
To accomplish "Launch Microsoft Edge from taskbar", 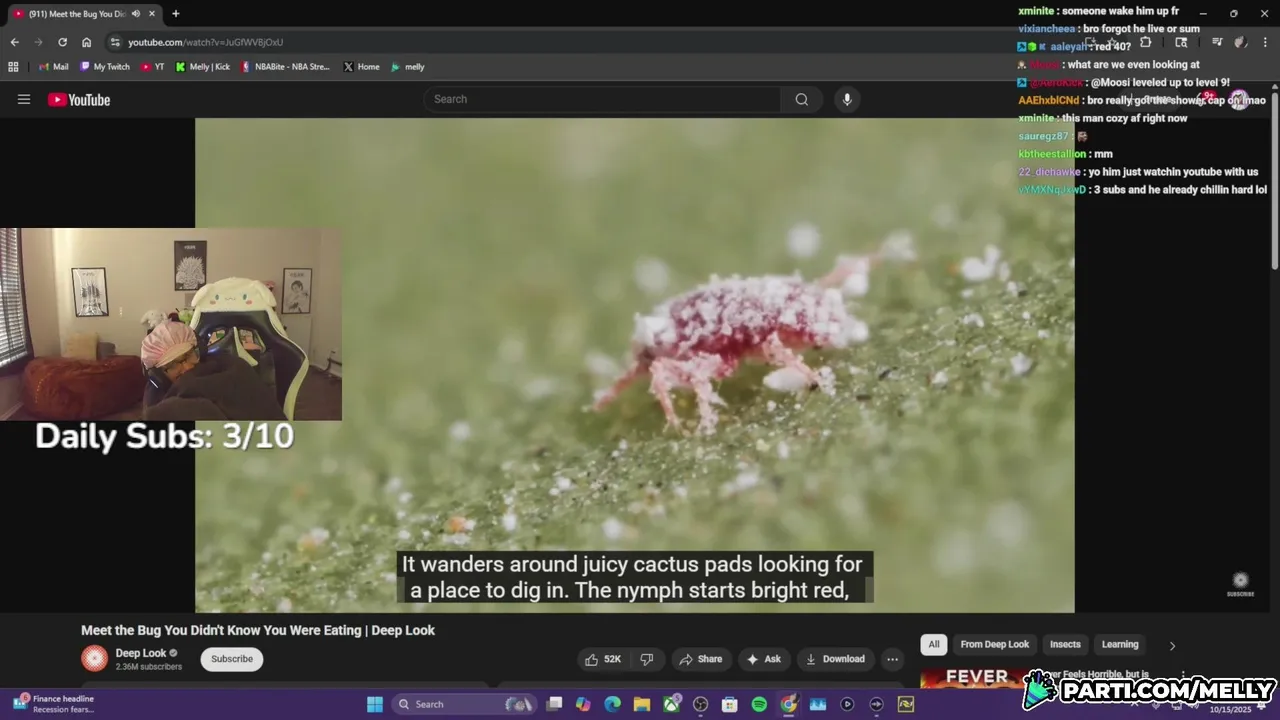I will [x=612, y=704].
